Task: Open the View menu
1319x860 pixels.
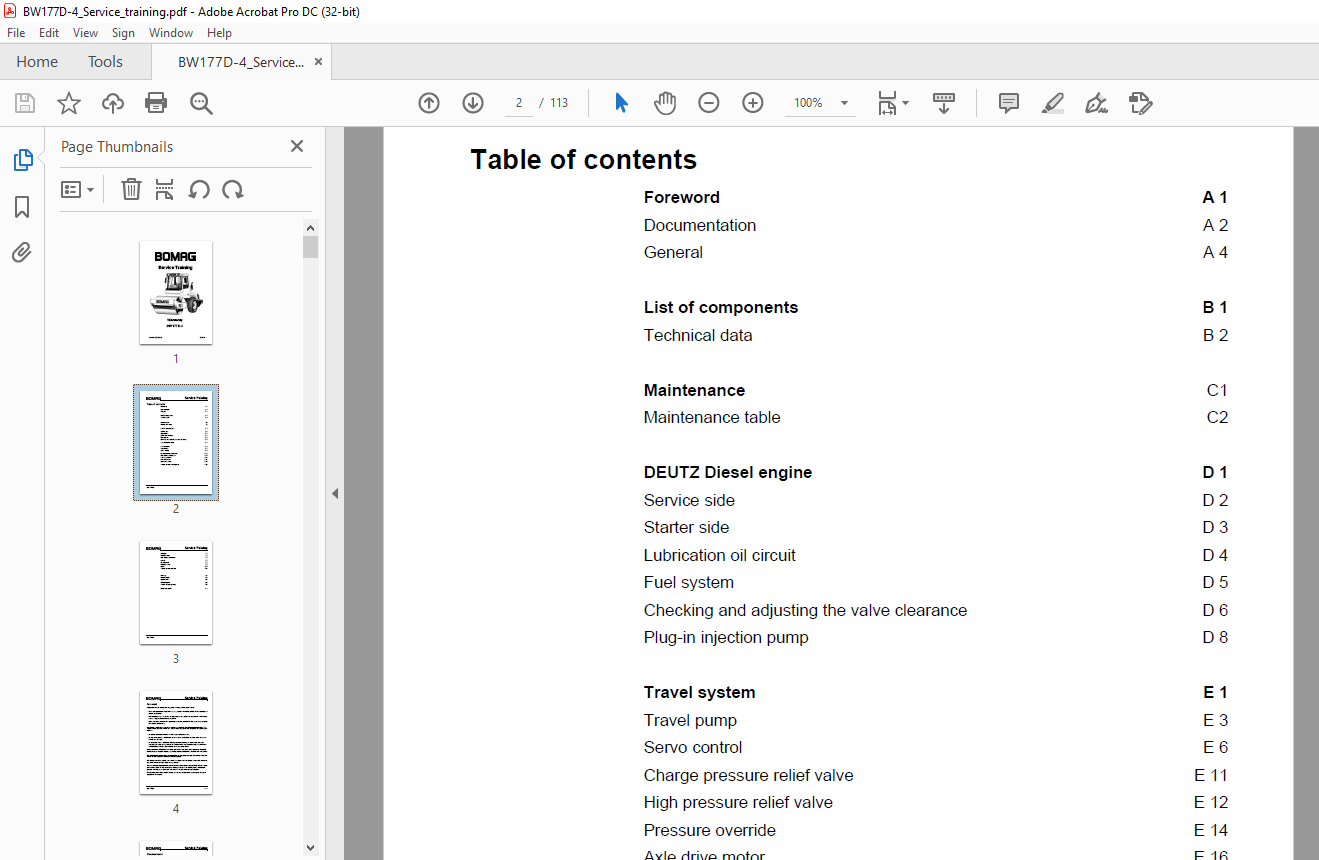Action: pyautogui.click(x=86, y=33)
